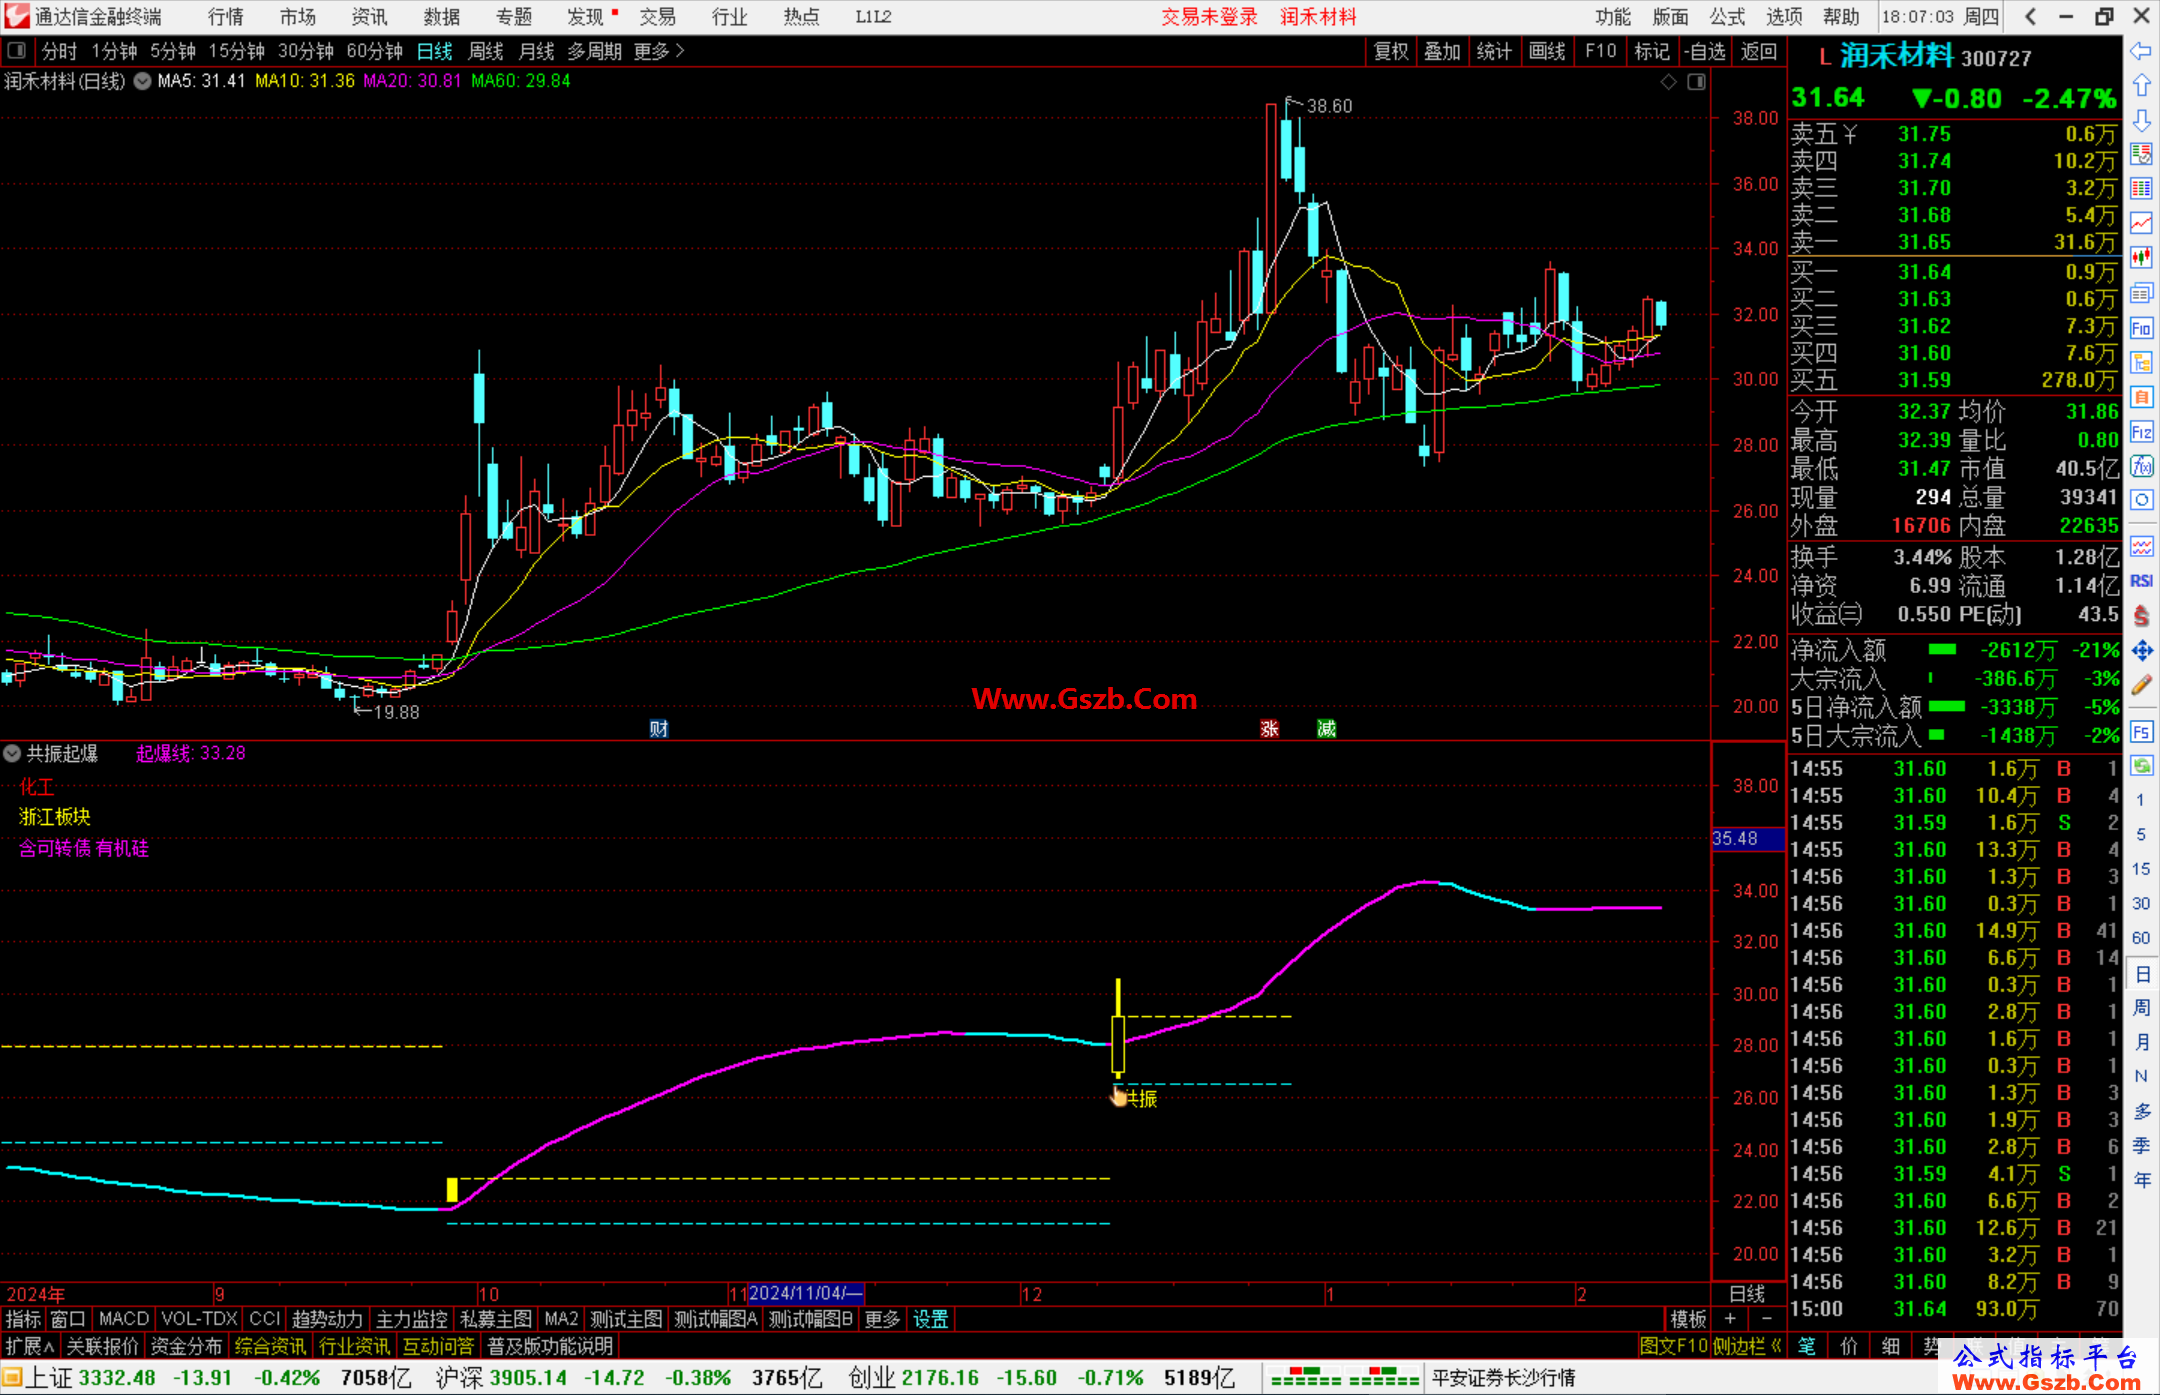The width and height of the screenshot is (2160, 1395).
Task: Click the orange document icon in sidebar
Action: pyautogui.click(x=2141, y=397)
